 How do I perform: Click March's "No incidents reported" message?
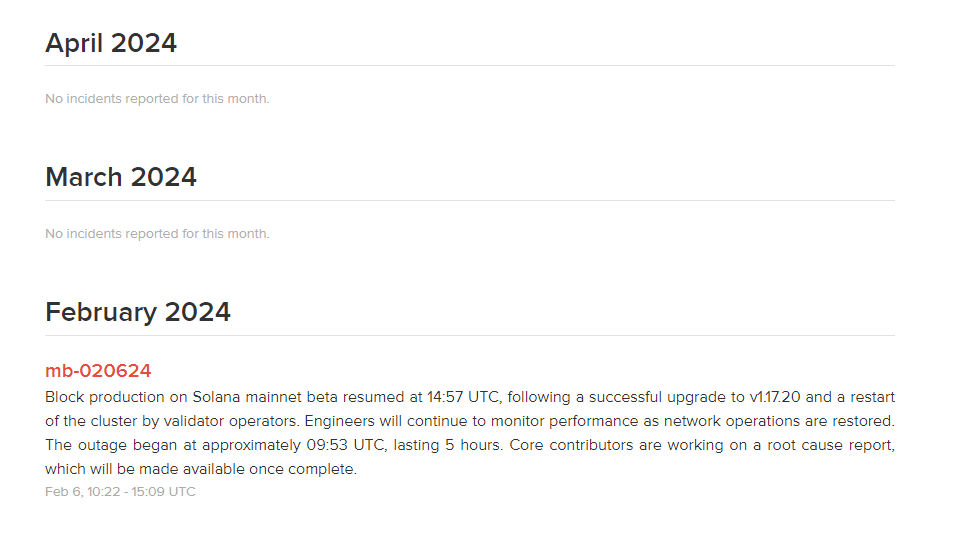tap(157, 234)
